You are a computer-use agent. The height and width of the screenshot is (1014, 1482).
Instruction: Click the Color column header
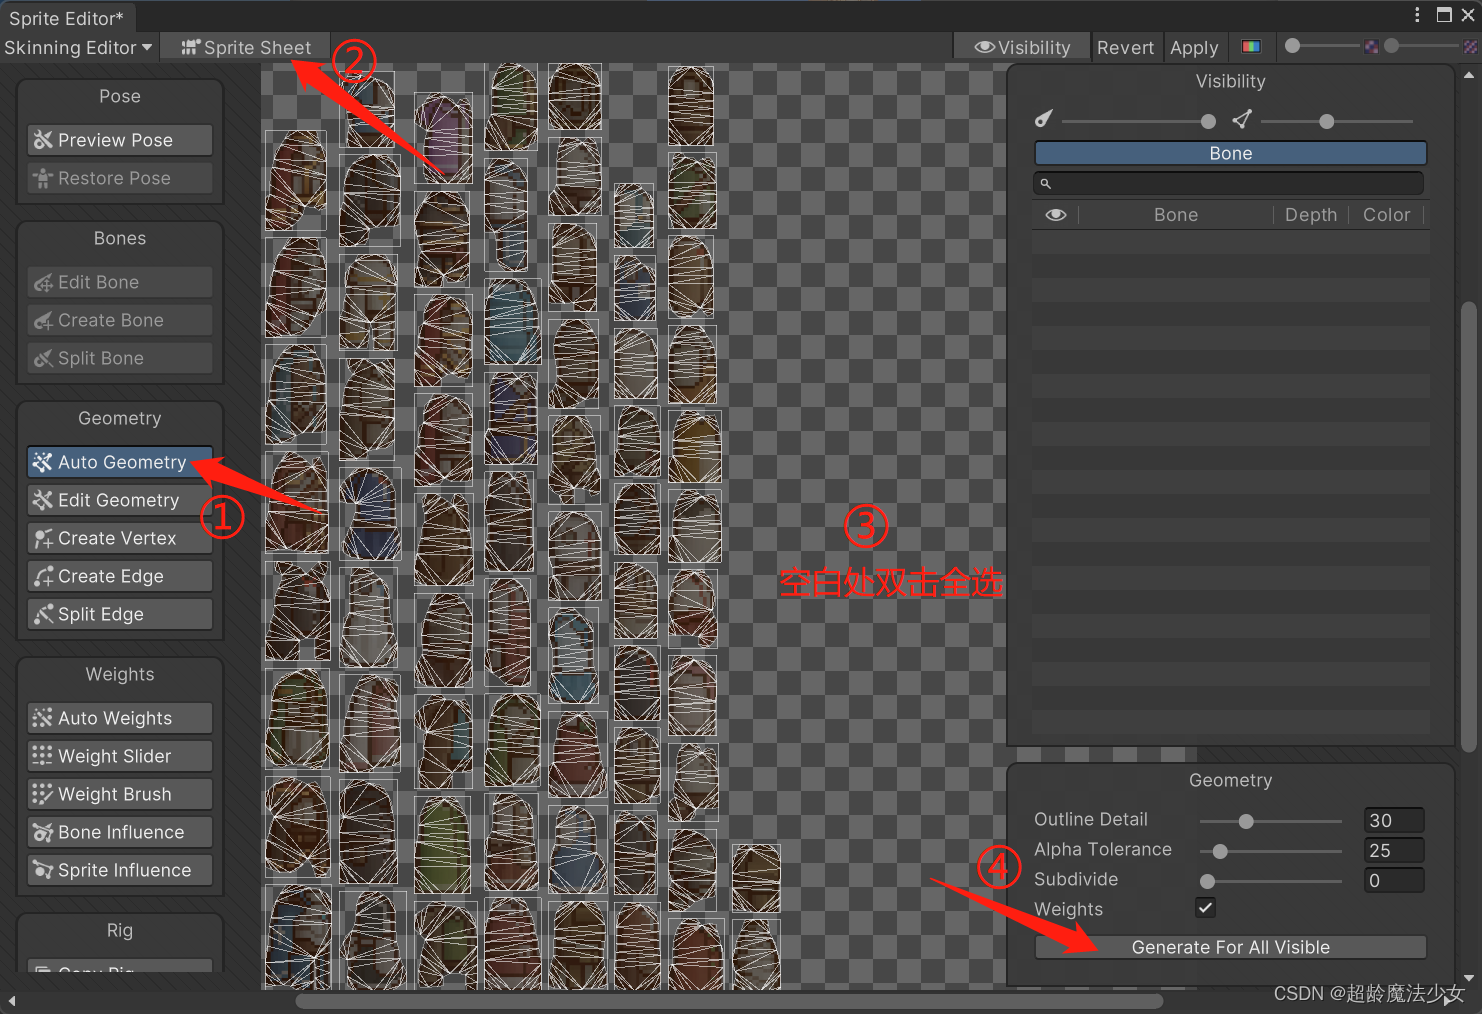point(1386,215)
